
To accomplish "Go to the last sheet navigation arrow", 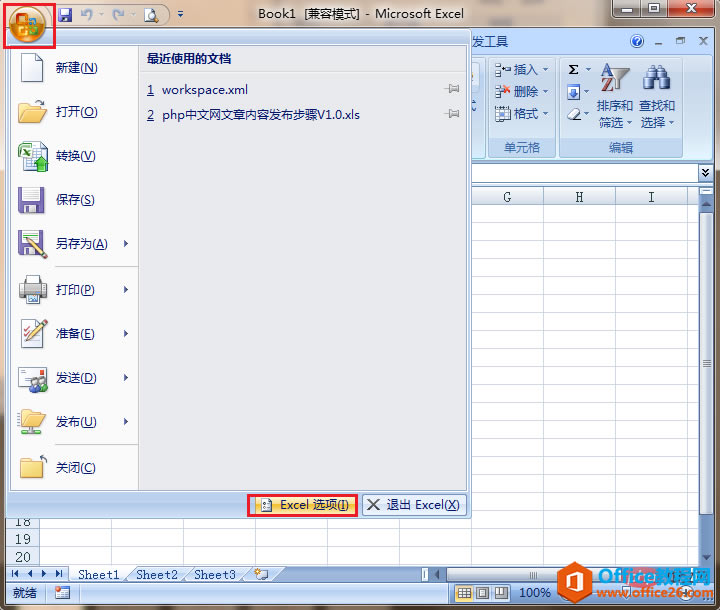I will (59, 574).
